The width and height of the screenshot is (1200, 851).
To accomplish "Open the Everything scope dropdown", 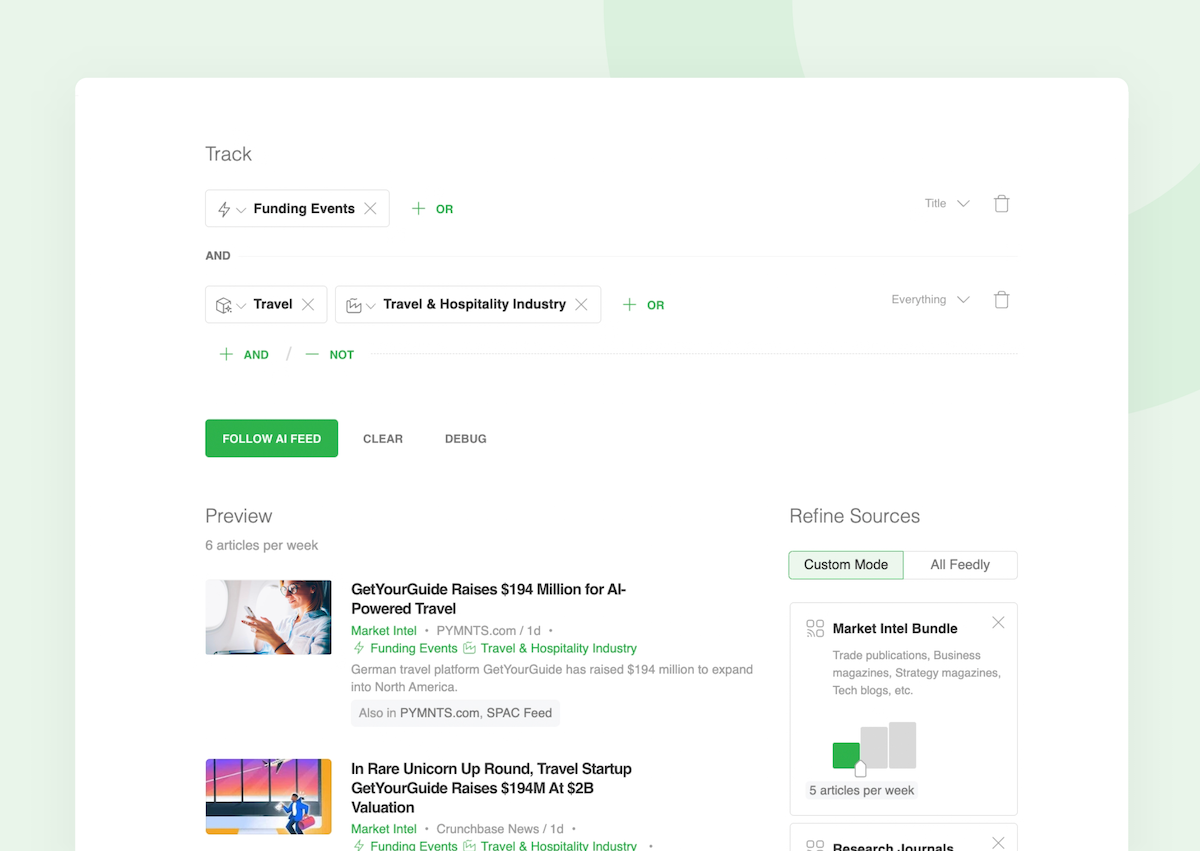I will (930, 300).
